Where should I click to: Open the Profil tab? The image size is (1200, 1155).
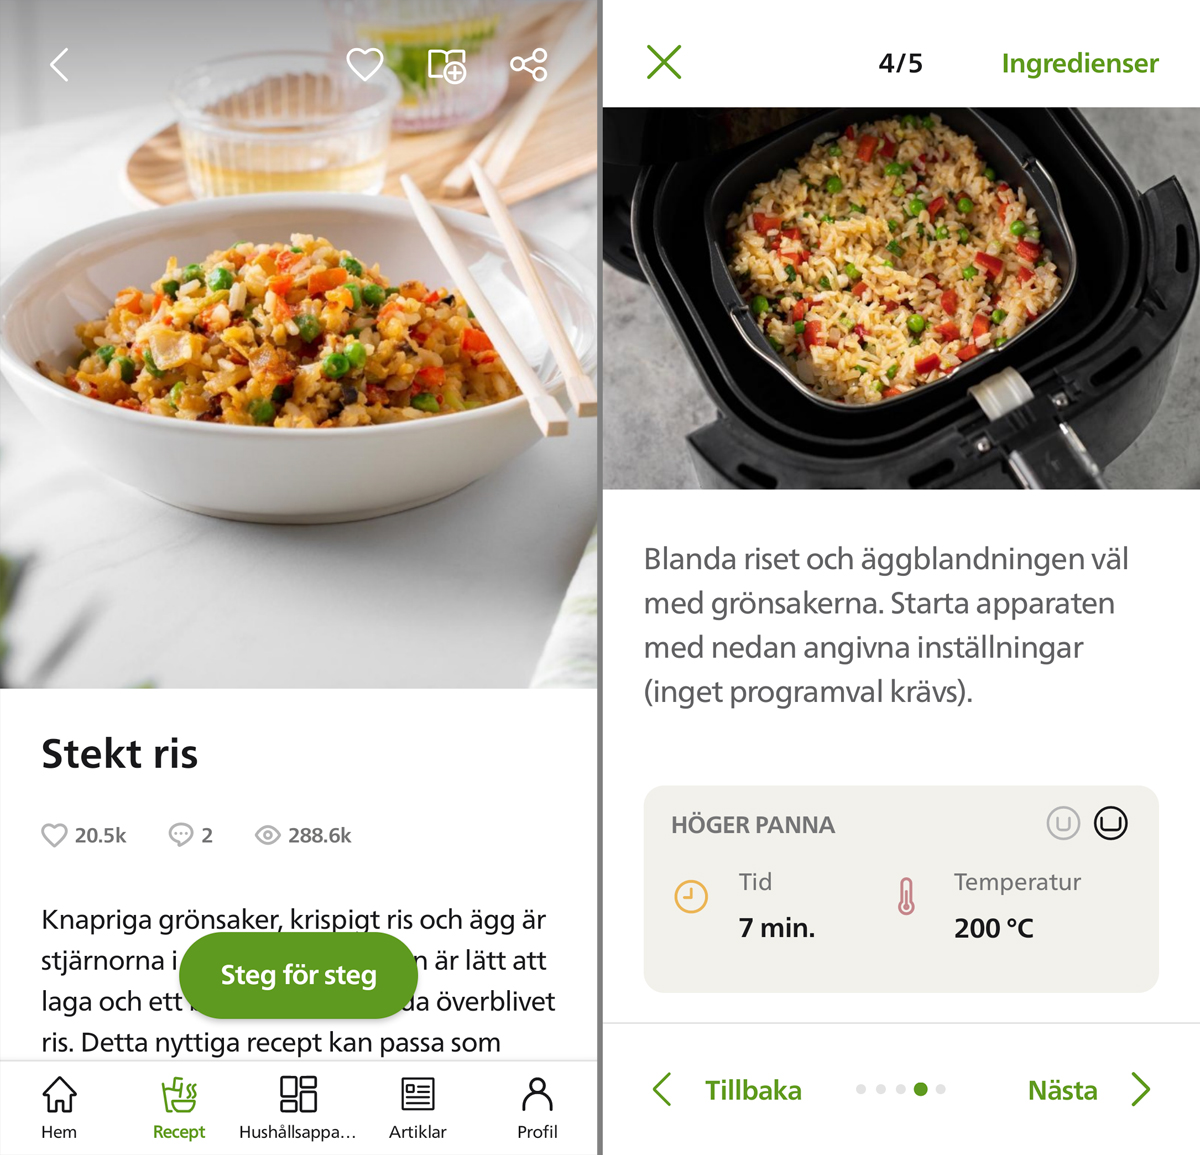[537, 1108]
